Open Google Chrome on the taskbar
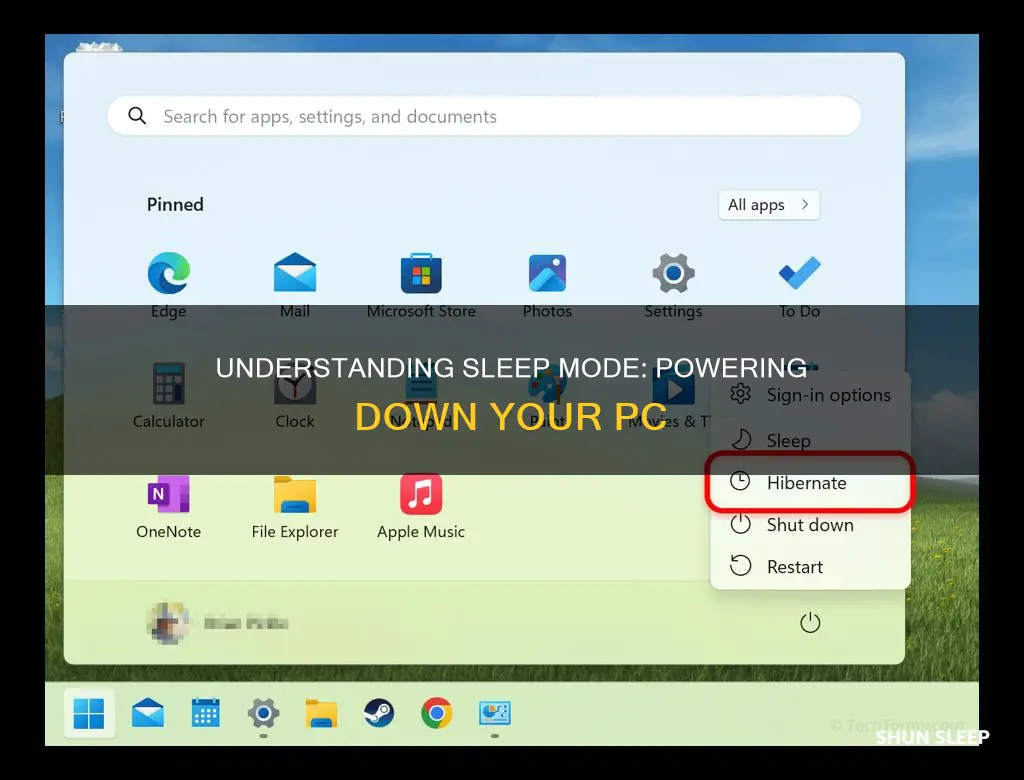The height and width of the screenshot is (780, 1024). tap(437, 713)
